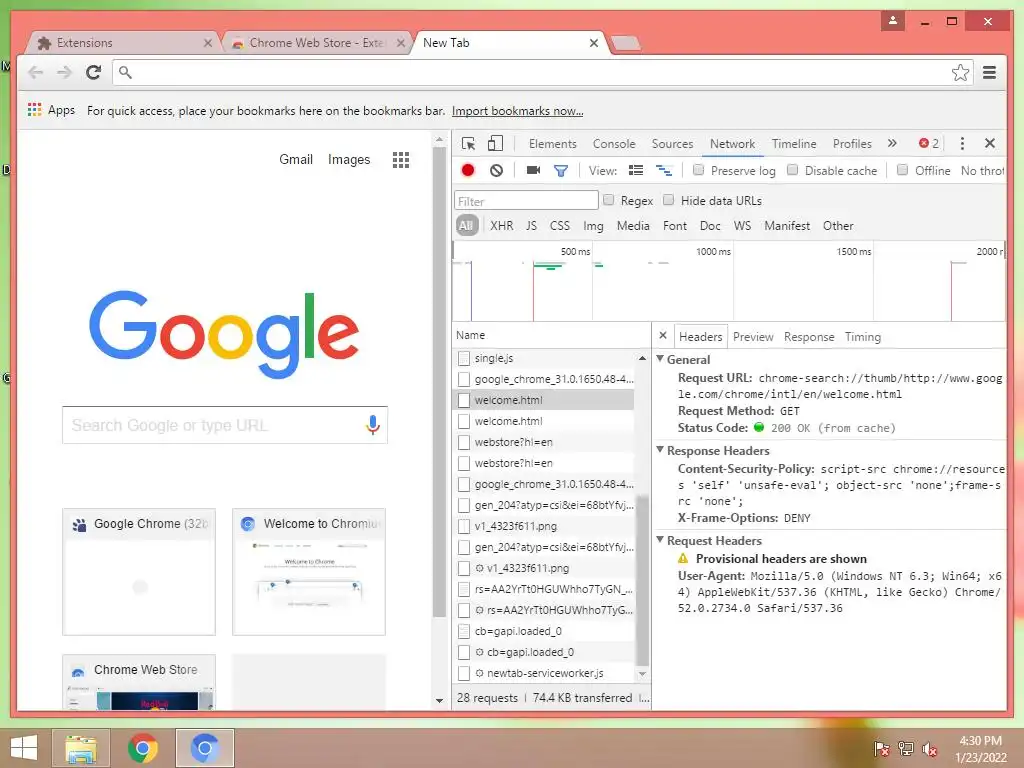Click the page scrollbar down arrow
Image resolution: width=1024 pixels, height=768 pixels.
(x=440, y=701)
